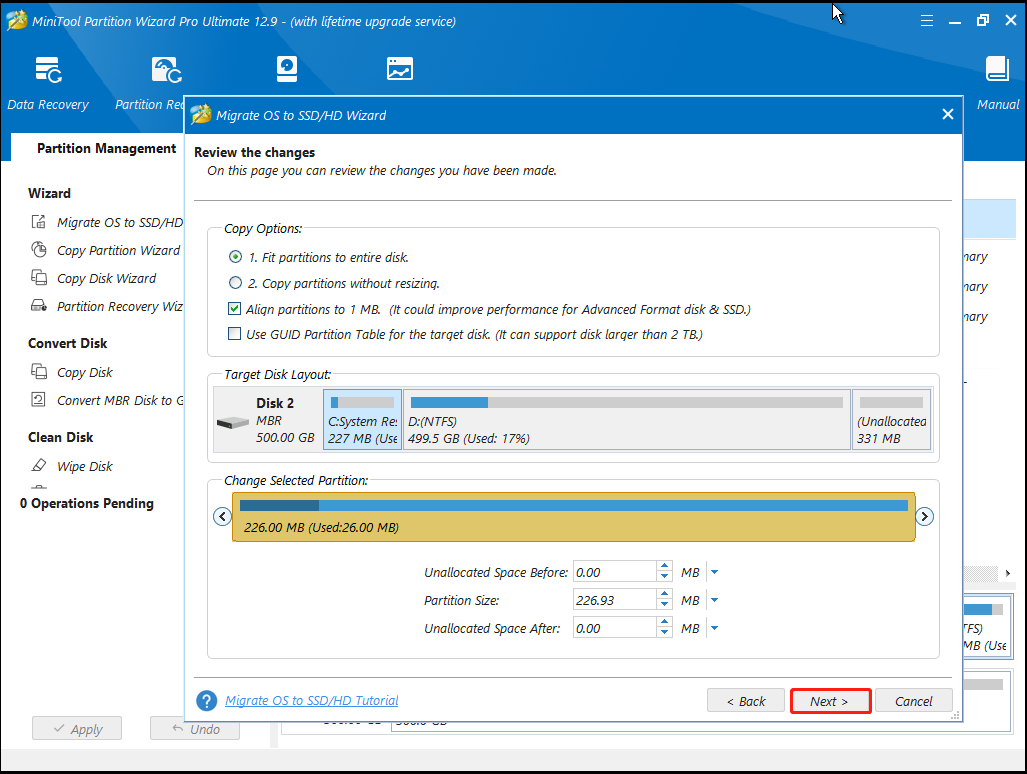The height and width of the screenshot is (774, 1027).
Task: Click the yellow selected partition size bar
Action: [573, 517]
